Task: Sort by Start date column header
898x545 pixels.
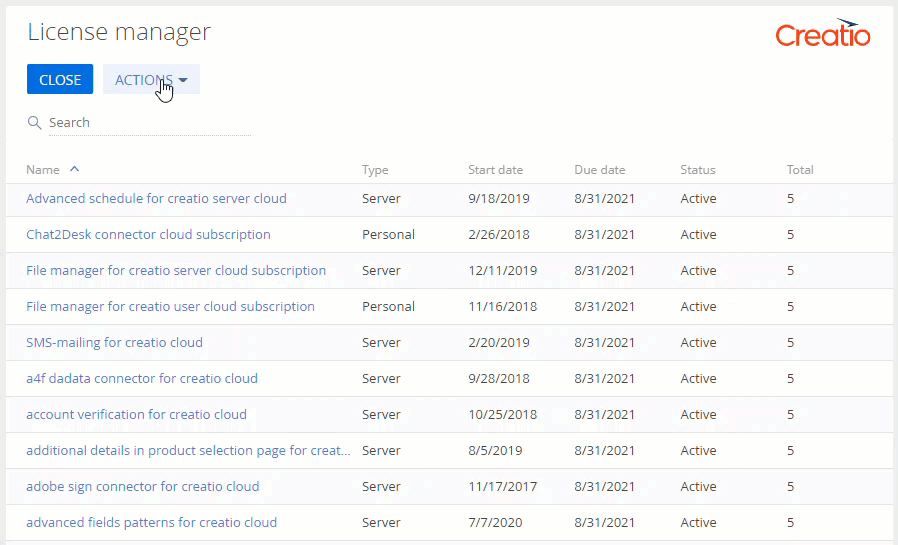Action: coord(495,170)
